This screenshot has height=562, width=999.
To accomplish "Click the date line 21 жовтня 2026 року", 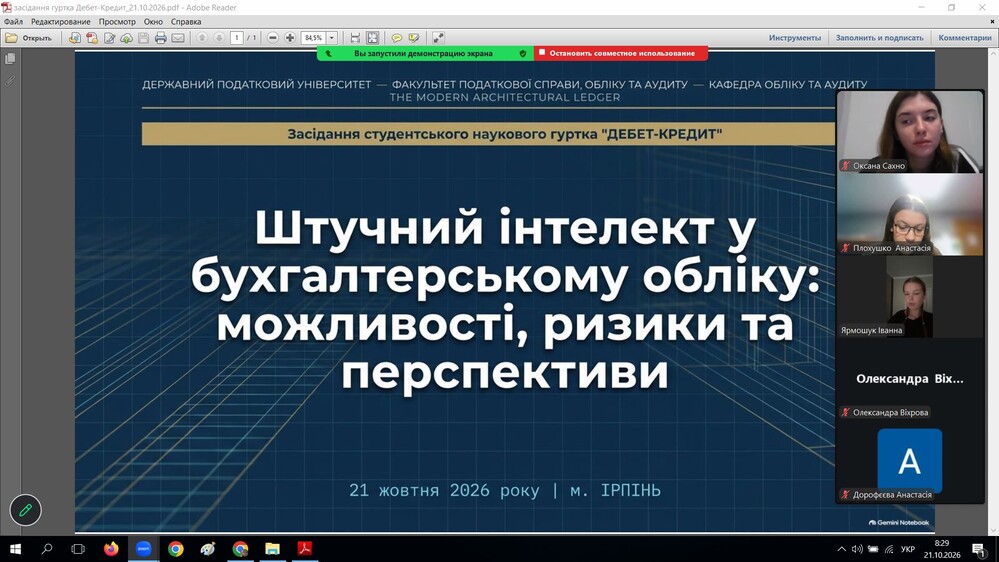I will 505,490.
